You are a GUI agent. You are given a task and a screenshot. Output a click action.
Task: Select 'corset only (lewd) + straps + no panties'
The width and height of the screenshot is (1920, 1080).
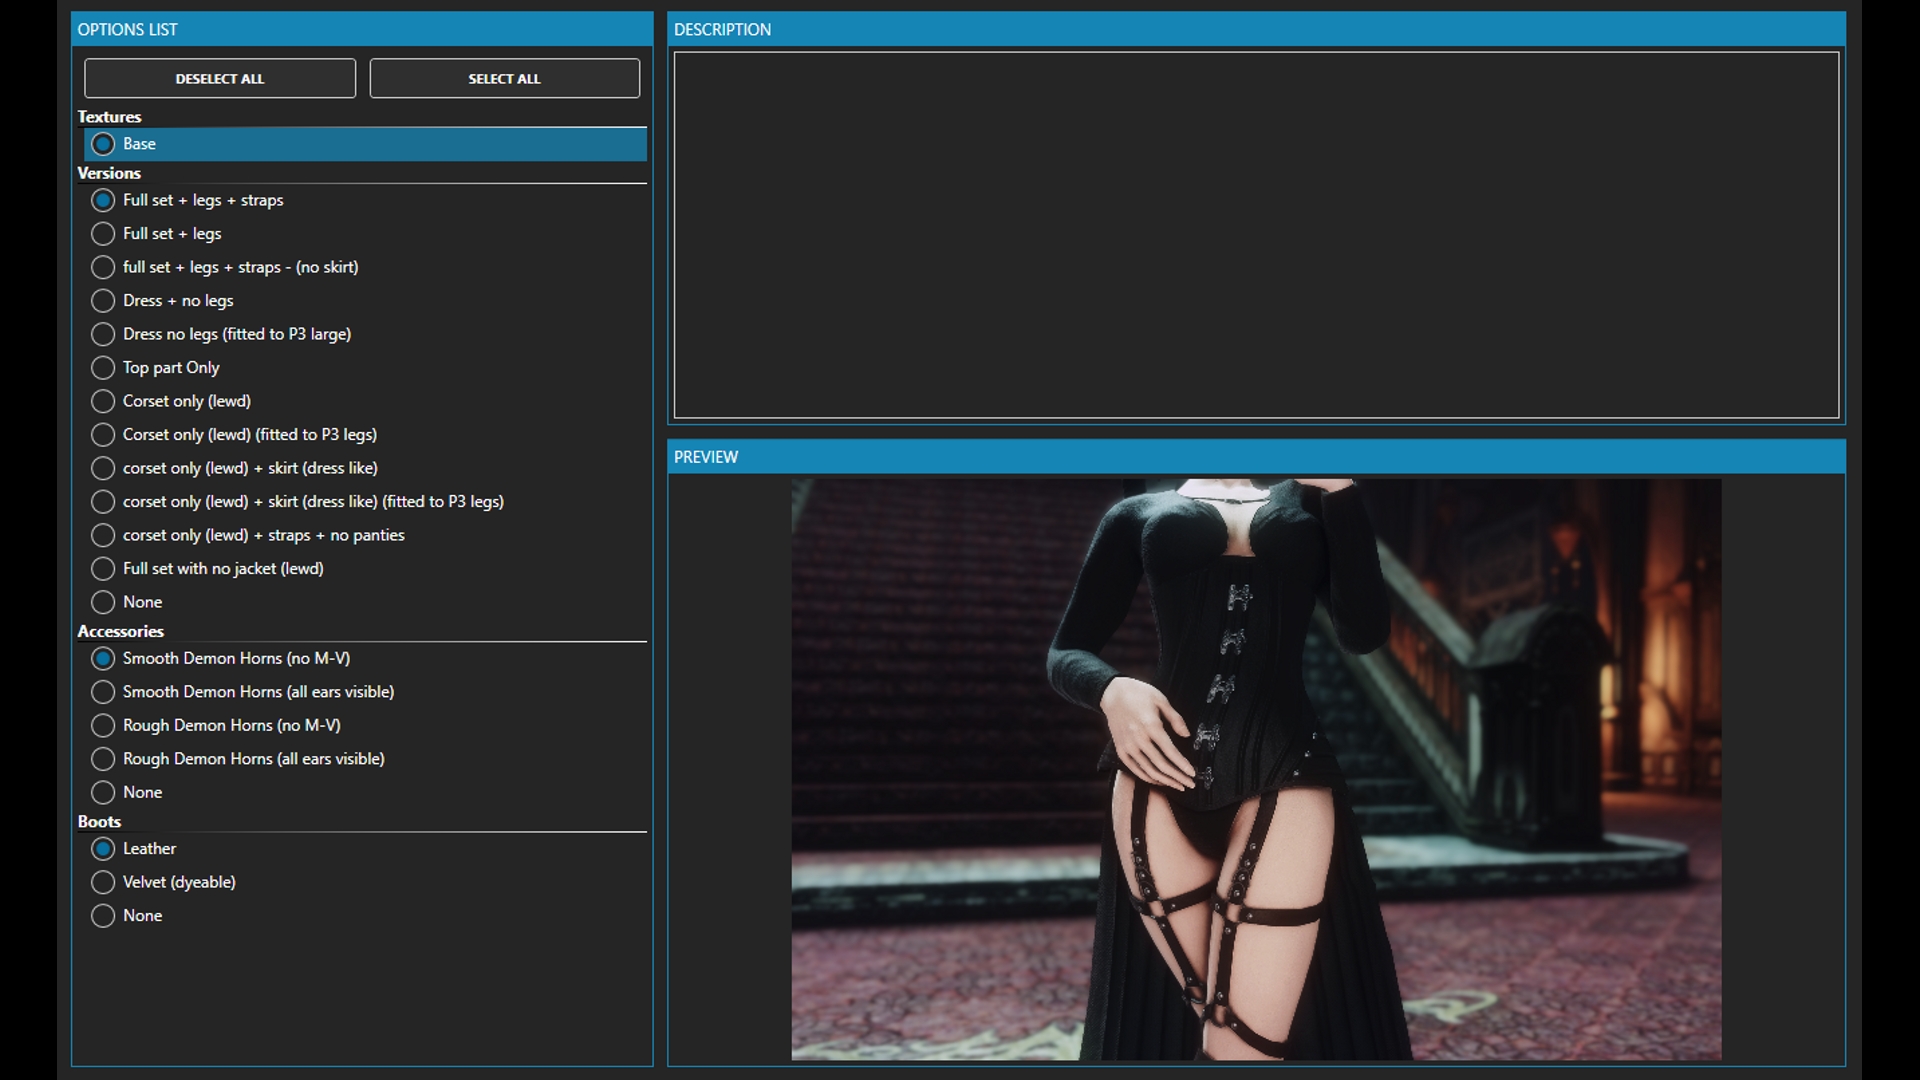[248, 535]
